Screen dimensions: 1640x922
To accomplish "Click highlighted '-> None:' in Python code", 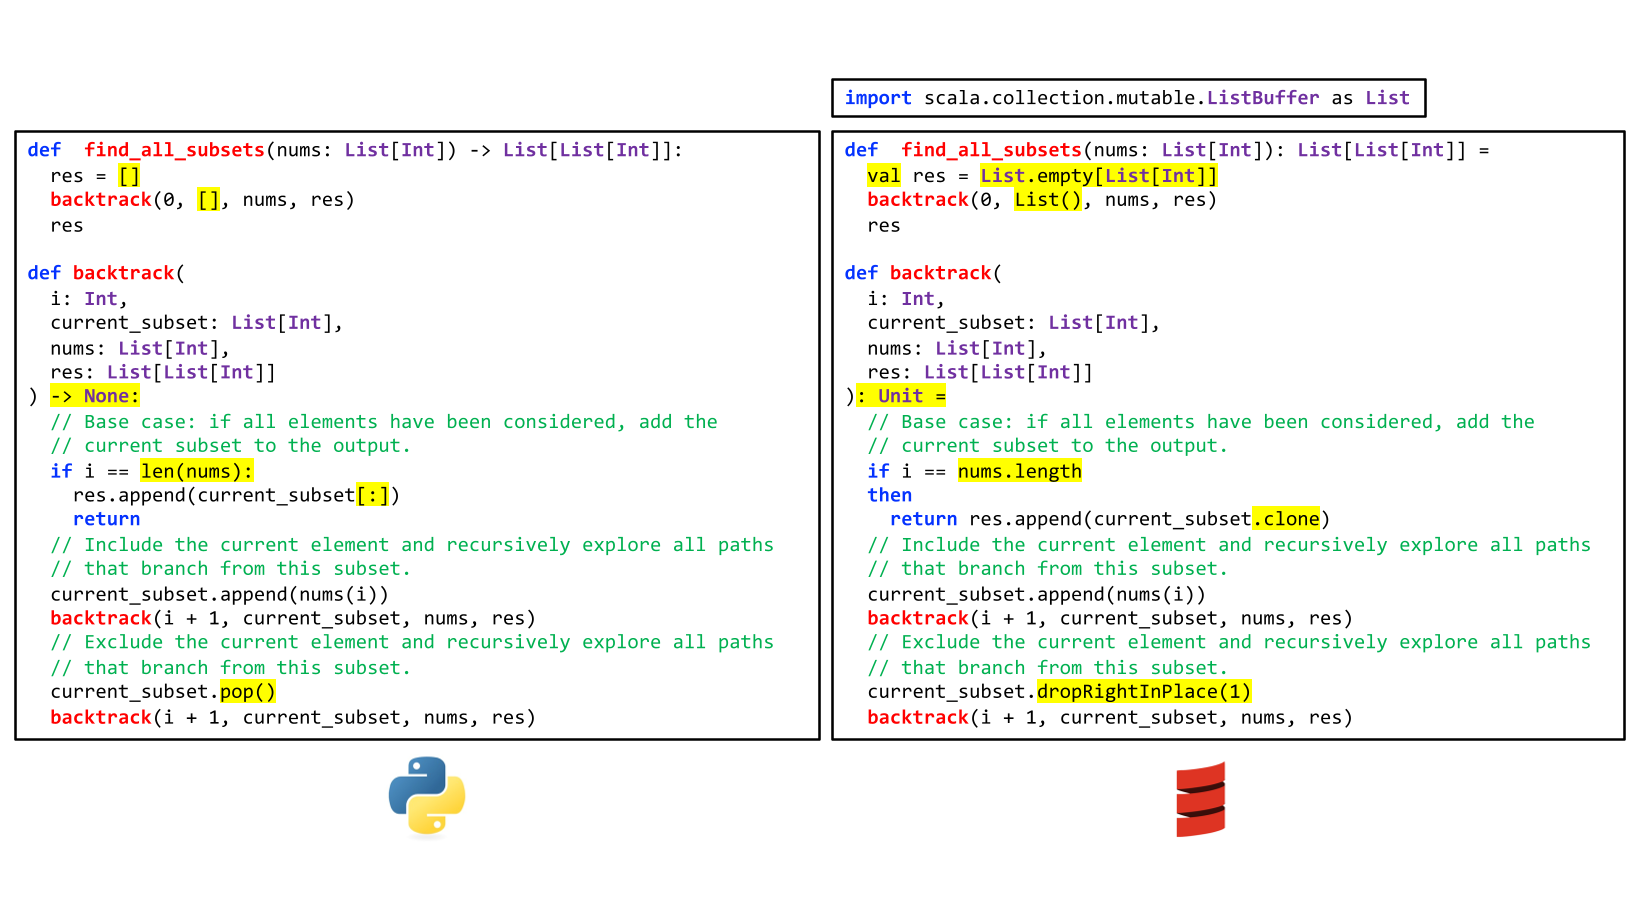I will (95, 396).
